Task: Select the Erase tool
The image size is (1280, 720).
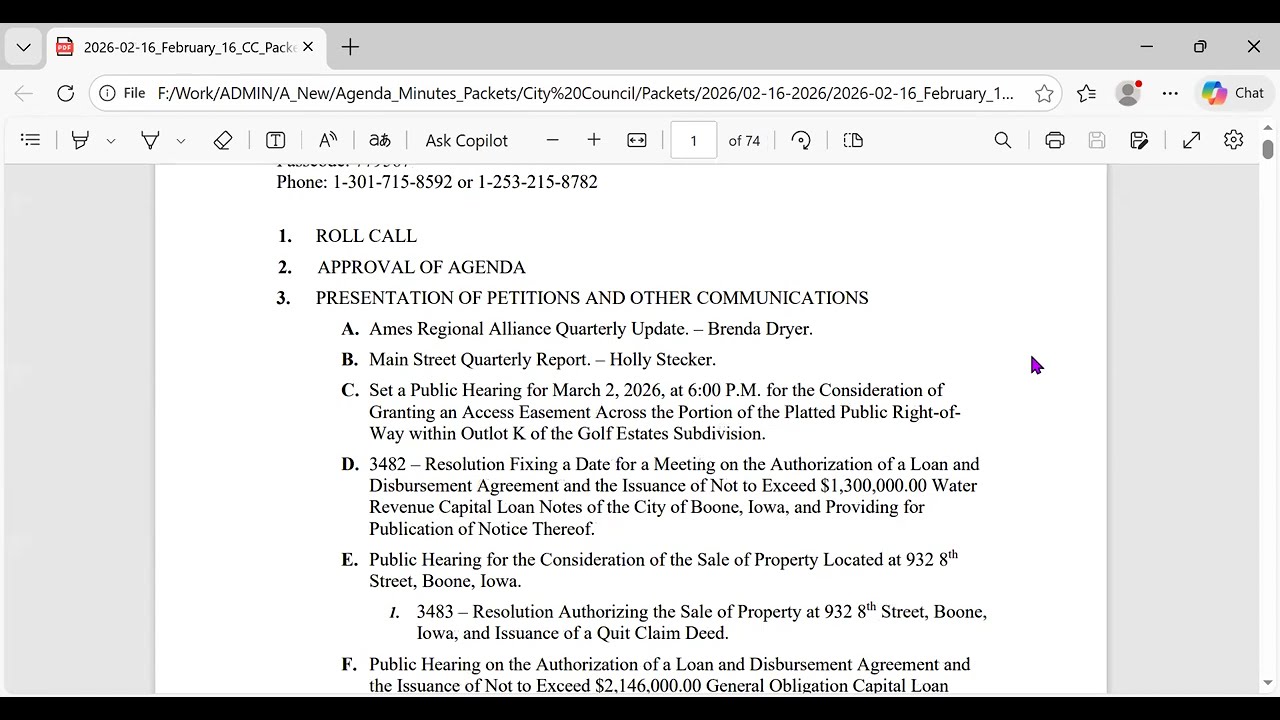Action: click(x=223, y=140)
